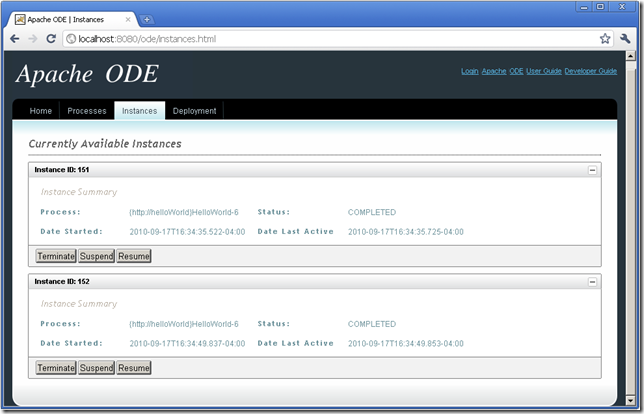644x414 pixels.
Task: Open the wrench settings menu
Action: pos(625,39)
